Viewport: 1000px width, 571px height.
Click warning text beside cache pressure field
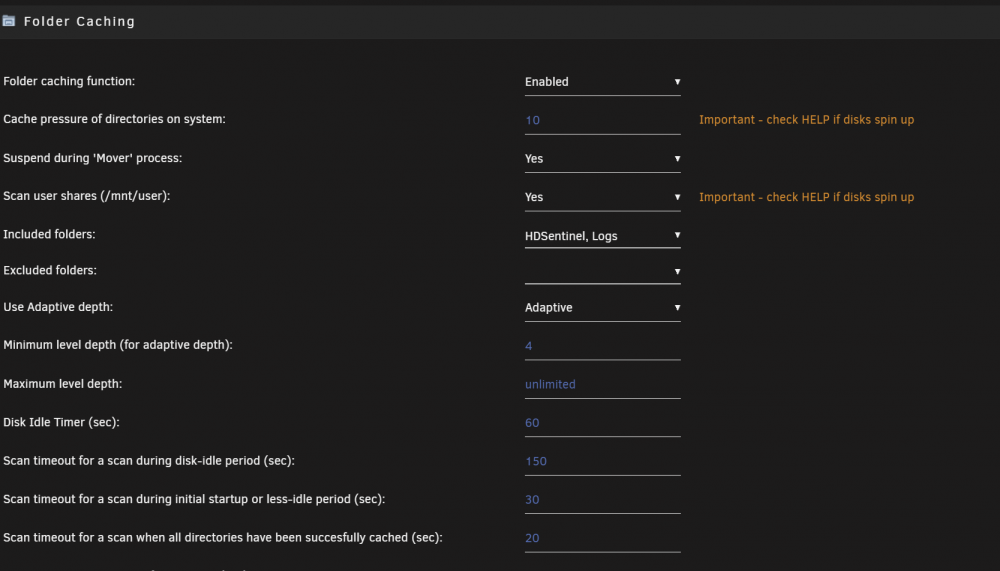click(x=806, y=120)
